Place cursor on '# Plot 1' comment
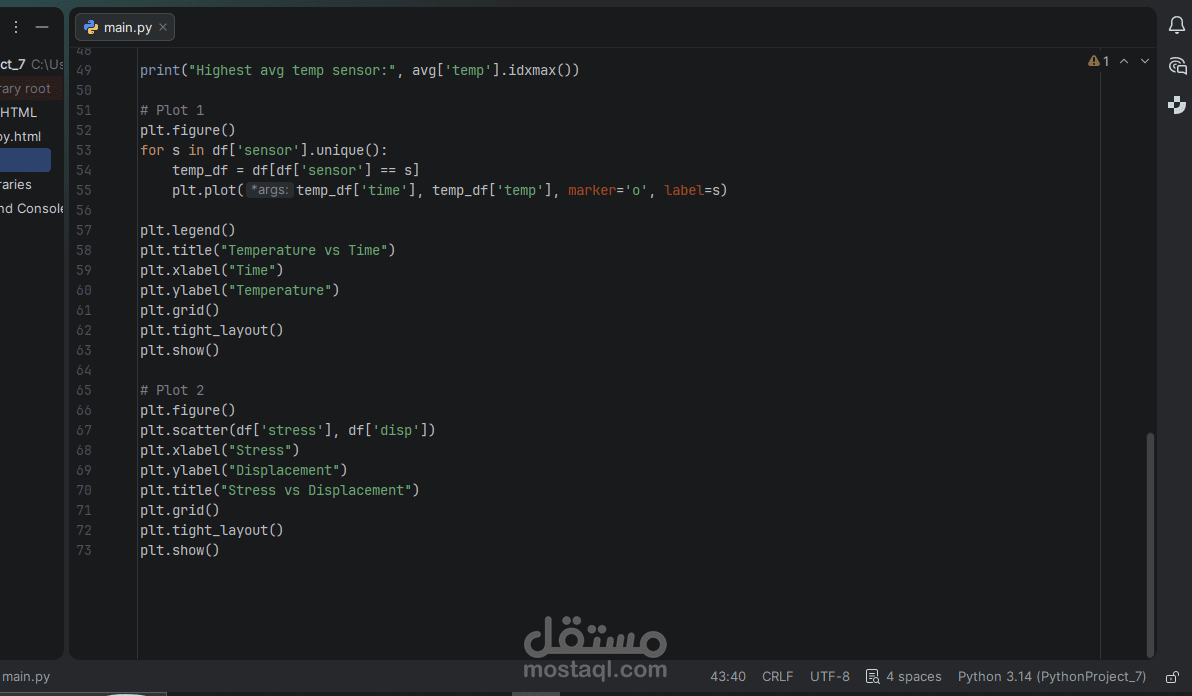Image resolution: width=1192 pixels, height=696 pixels. 172,110
